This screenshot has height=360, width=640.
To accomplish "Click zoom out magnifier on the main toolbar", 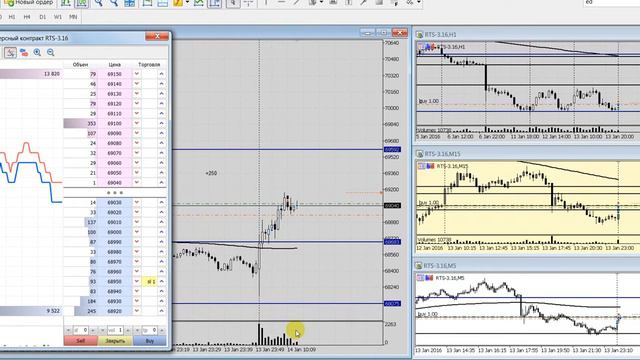I will pyautogui.click(x=114, y=3).
